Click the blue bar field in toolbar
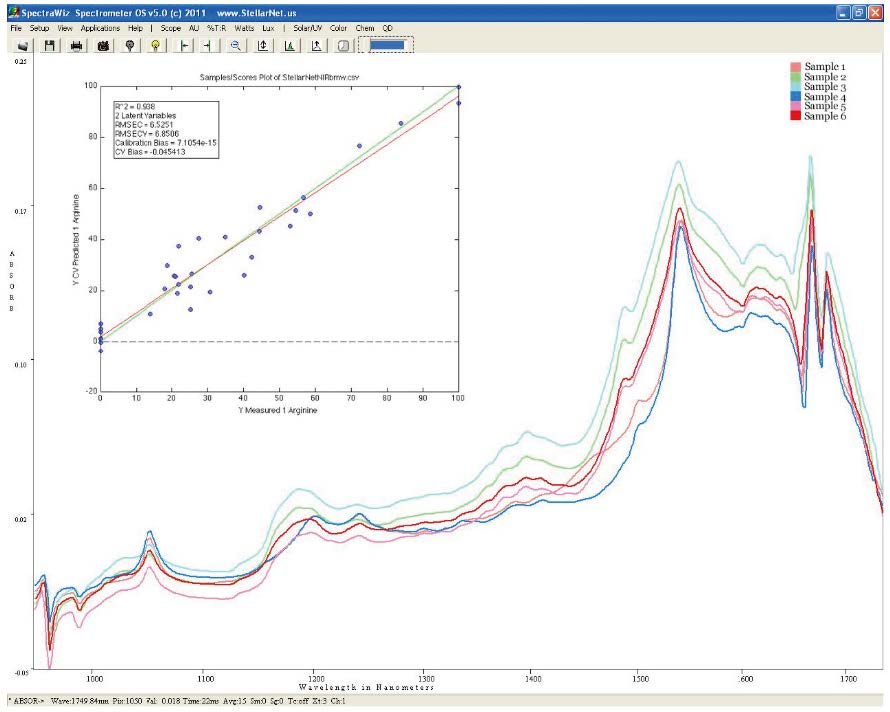Viewport: 890px width, 712px height. tap(388, 45)
